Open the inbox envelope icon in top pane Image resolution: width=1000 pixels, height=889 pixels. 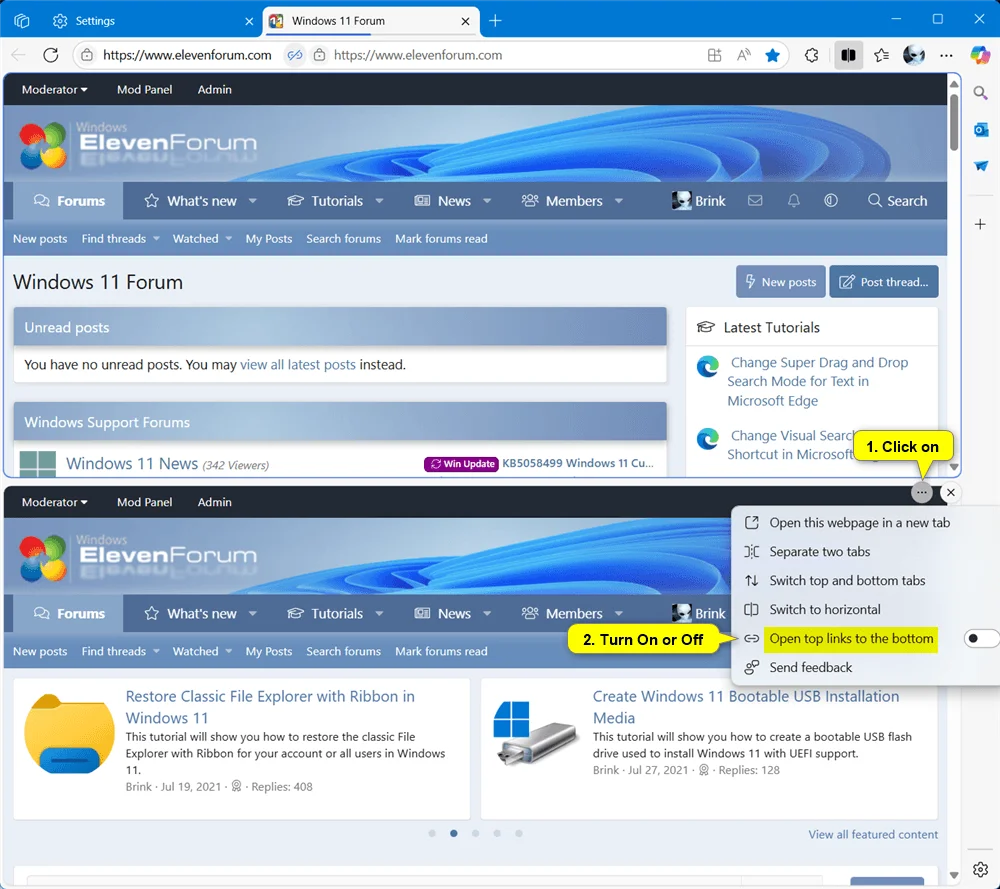click(x=755, y=201)
